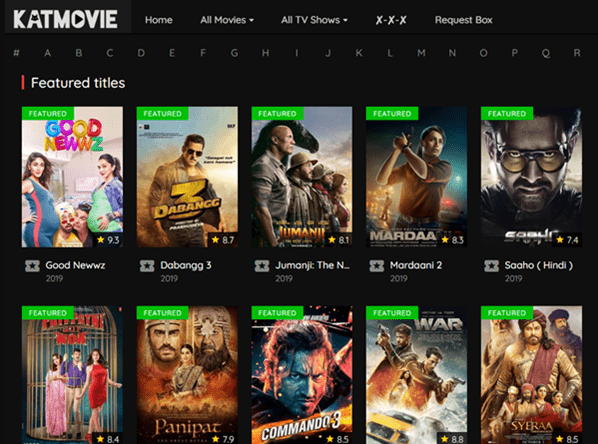Filter titles by letter O
598x444 pixels.
(x=484, y=53)
